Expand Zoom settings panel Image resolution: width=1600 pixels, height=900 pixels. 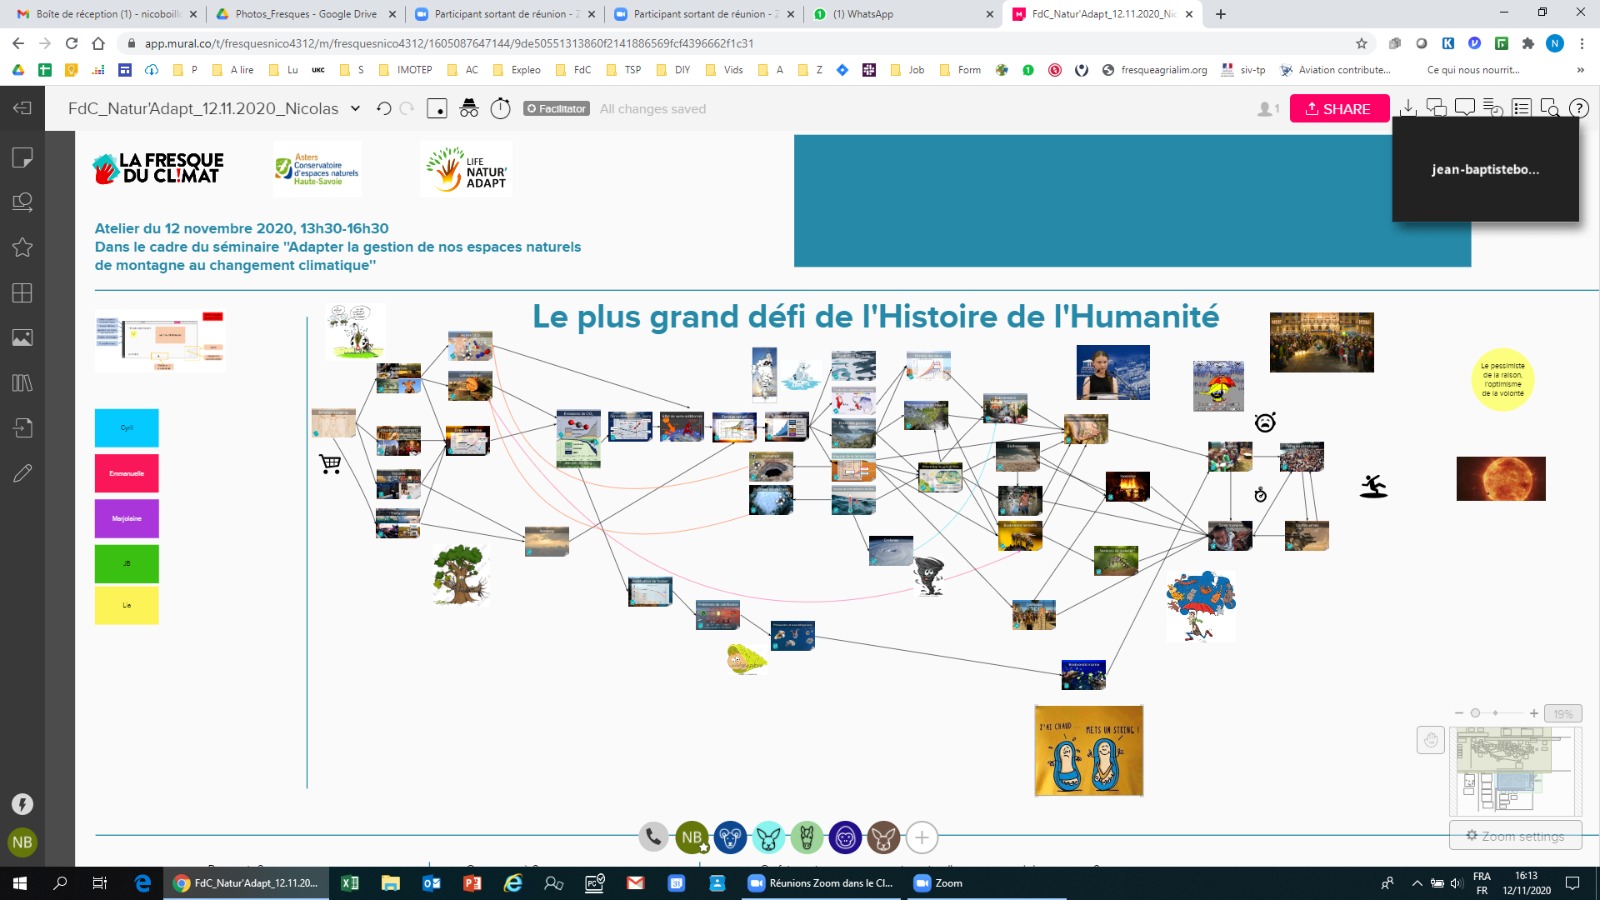1515,836
